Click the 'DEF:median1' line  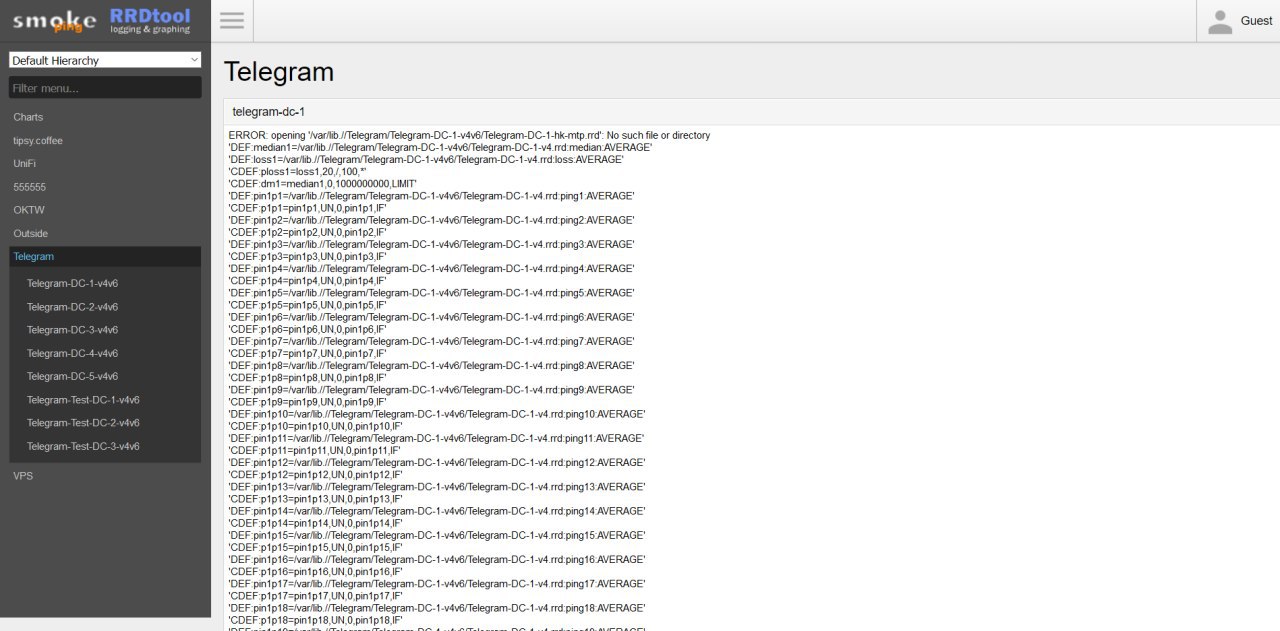coord(440,147)
